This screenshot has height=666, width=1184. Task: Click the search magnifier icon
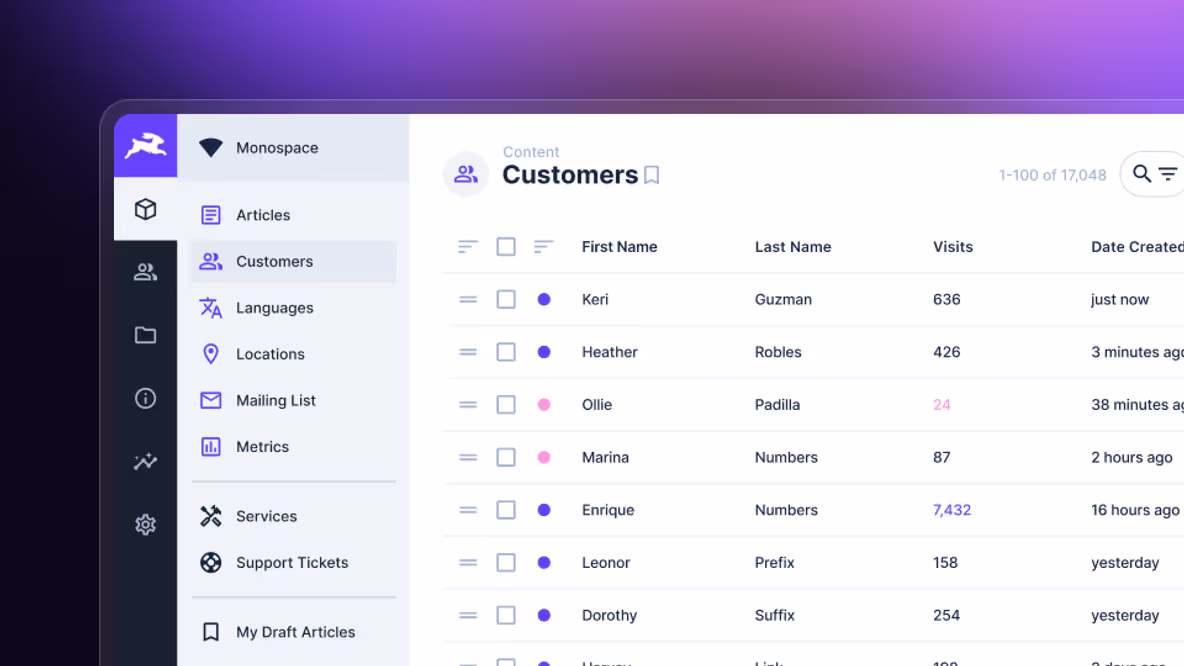click(1142, 174)
